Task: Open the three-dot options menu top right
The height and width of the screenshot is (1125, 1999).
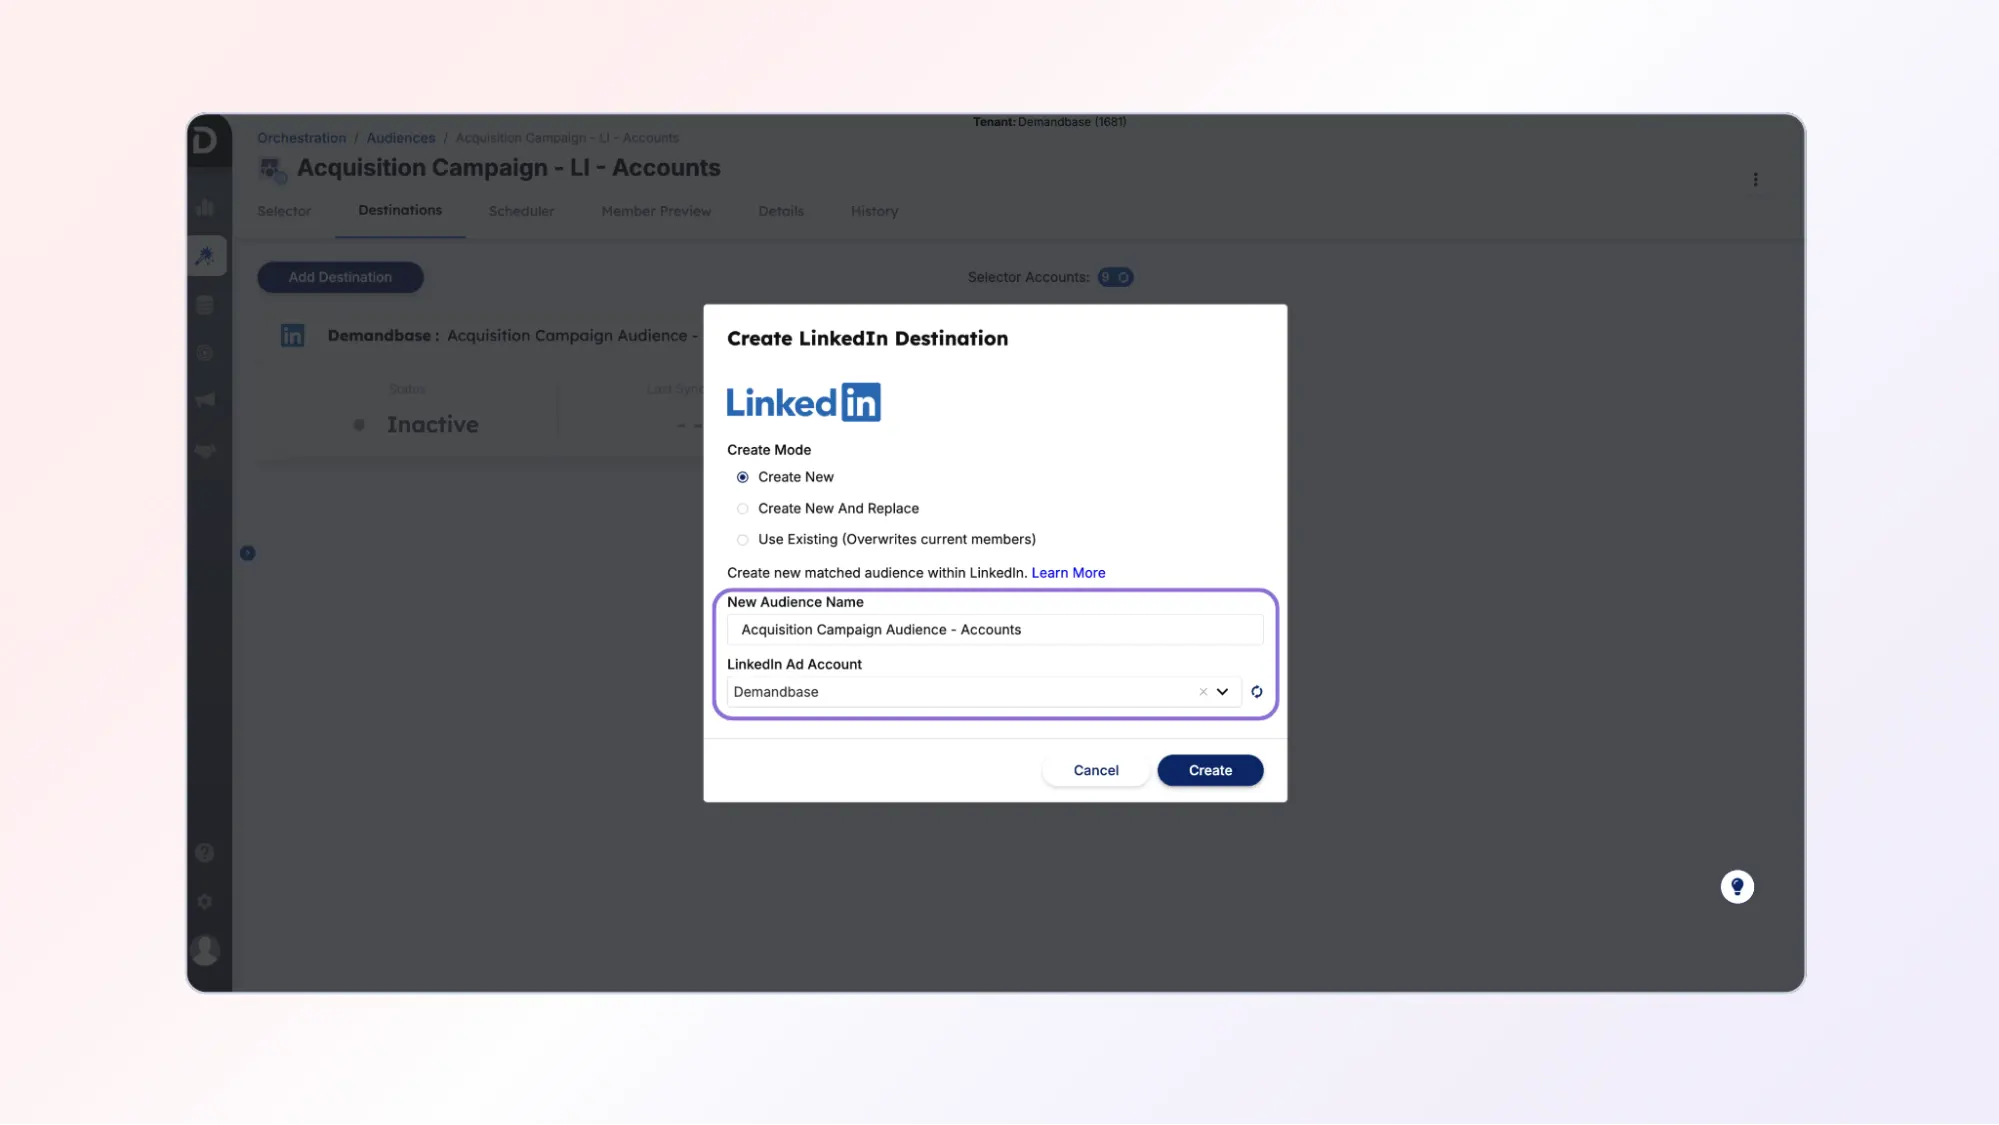Action: [x=1757, y=179]
